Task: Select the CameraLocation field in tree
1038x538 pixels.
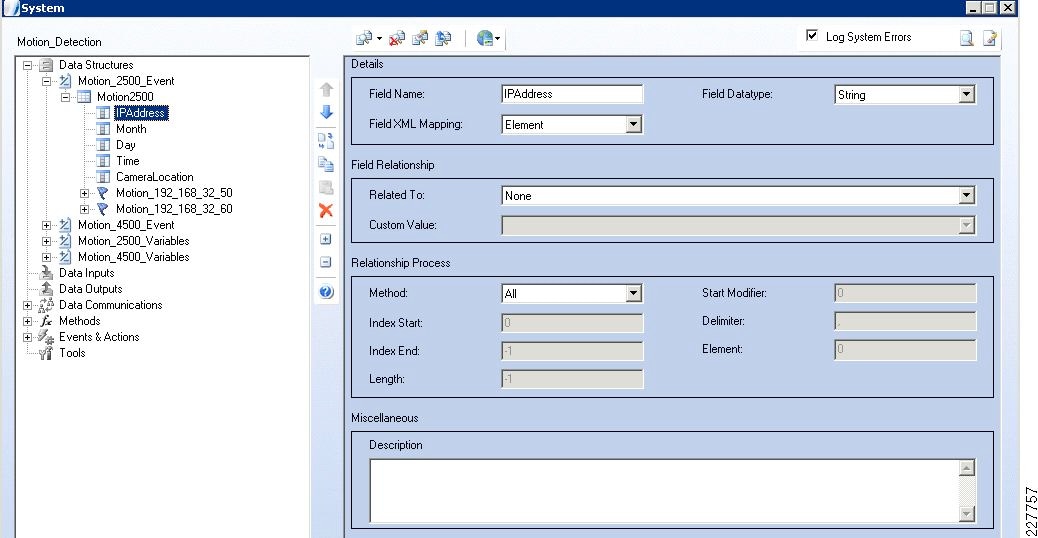Action: pyautogui.click(x=155, y=177)
